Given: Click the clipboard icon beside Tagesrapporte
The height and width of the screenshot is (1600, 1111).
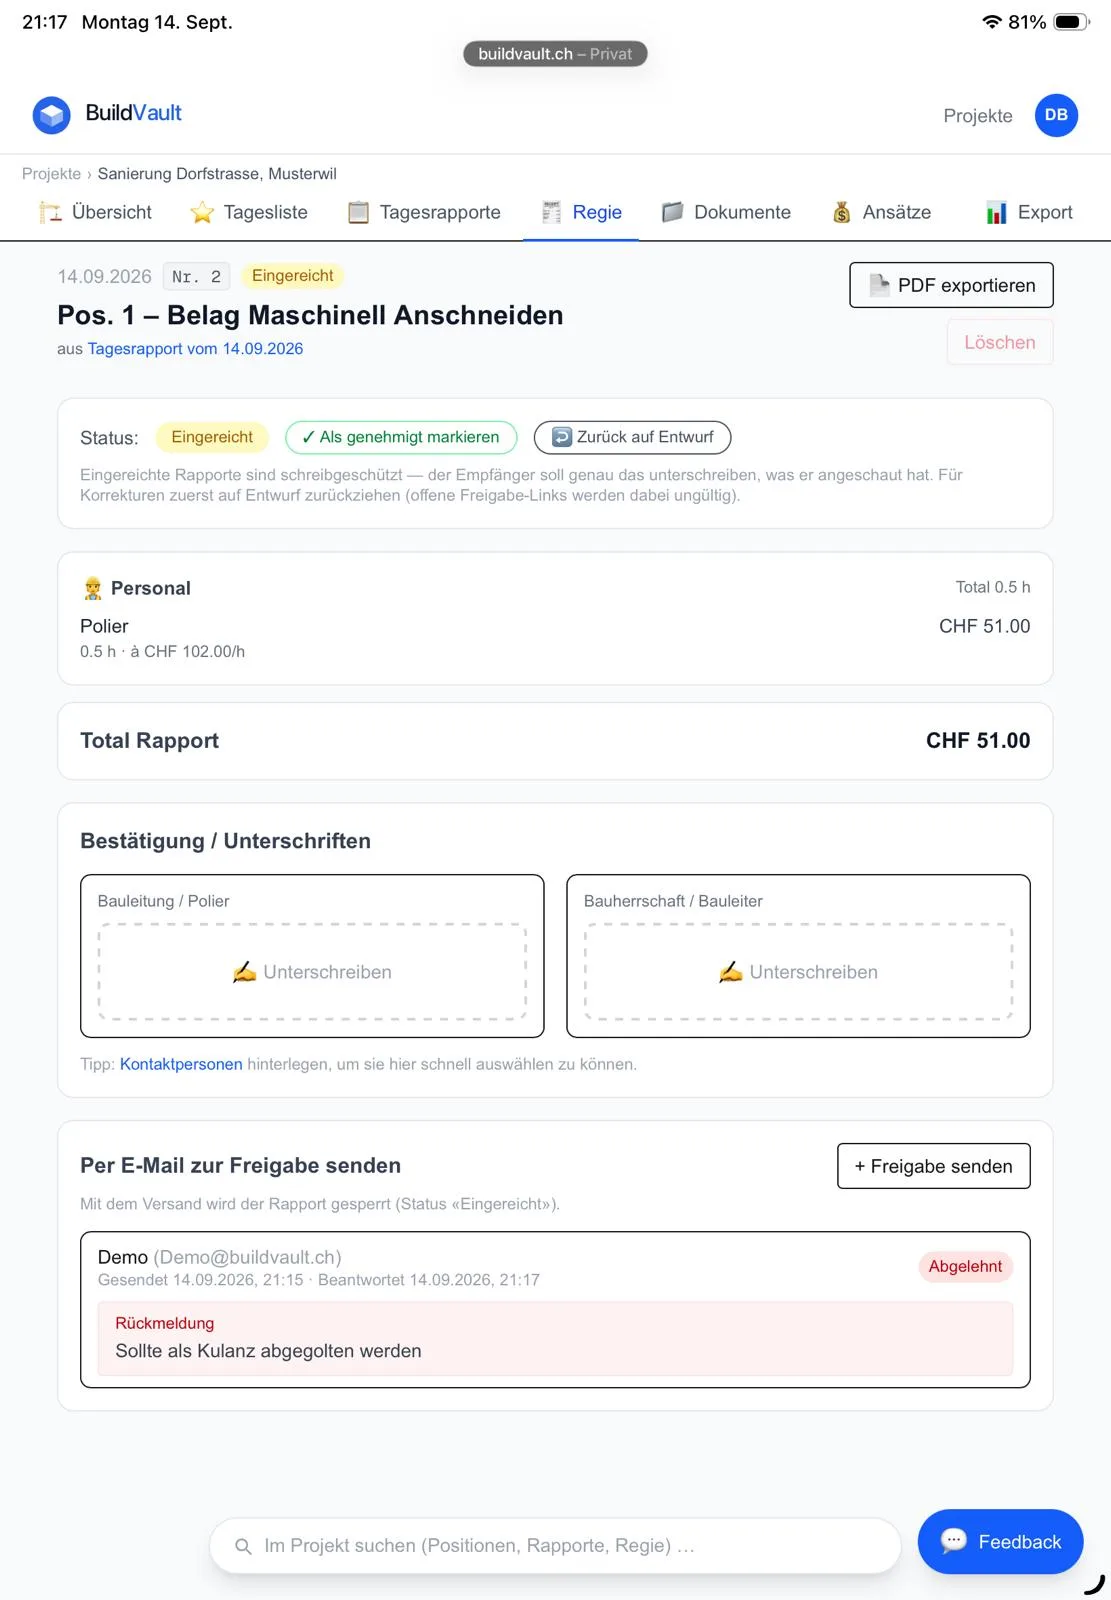Looking at the screenshot, I should (358, 212).
